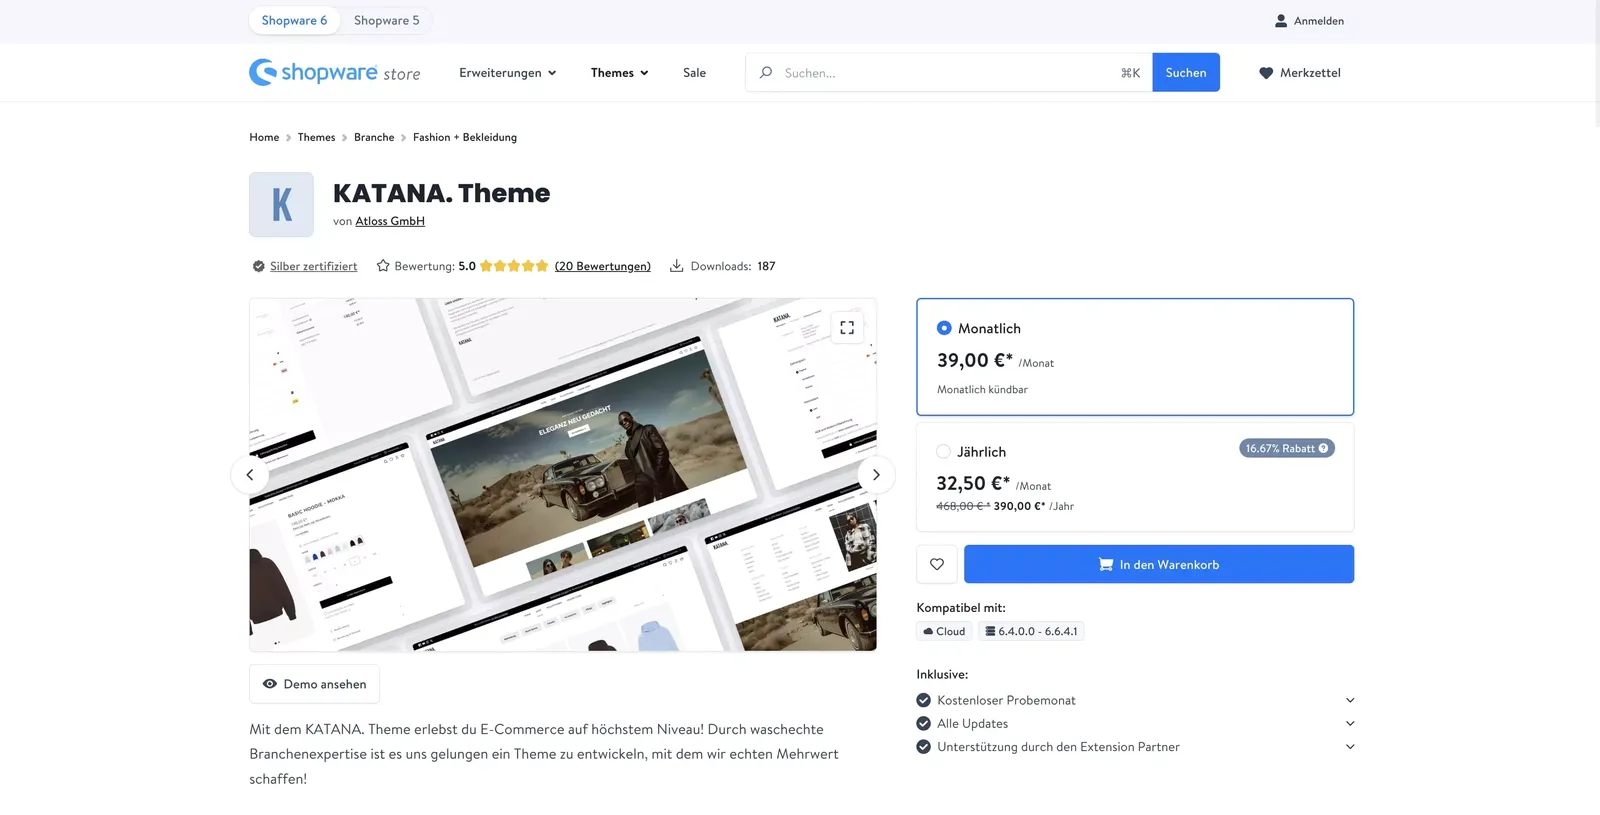Open the Shopware store logo homepage
1600x815 pixels.
335,72
